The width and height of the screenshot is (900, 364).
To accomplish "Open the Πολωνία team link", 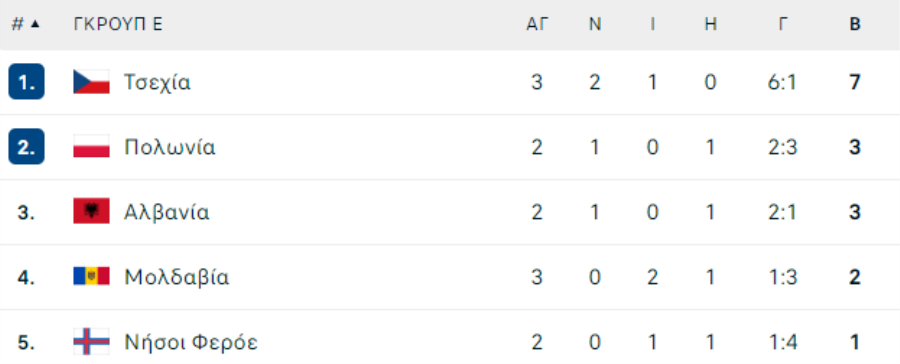I will point(170,148).
